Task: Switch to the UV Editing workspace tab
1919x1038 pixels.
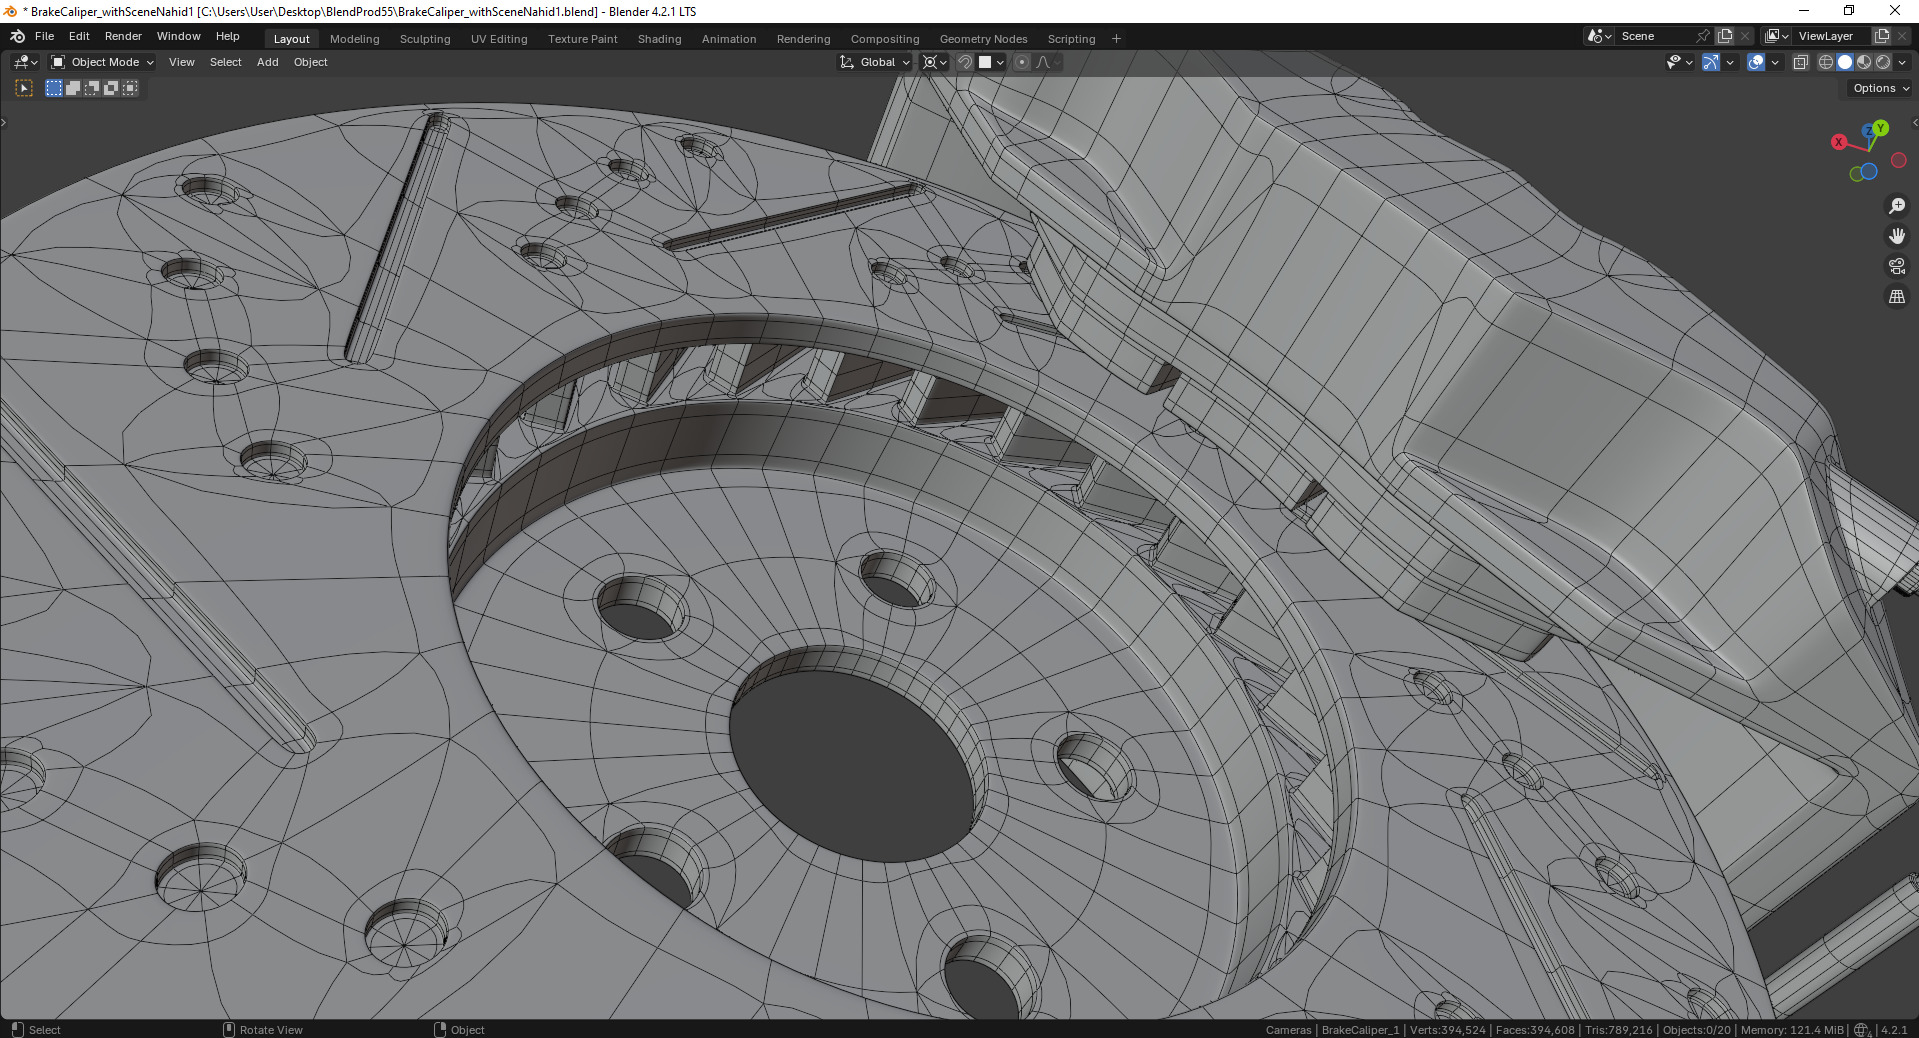Action: 499,39
